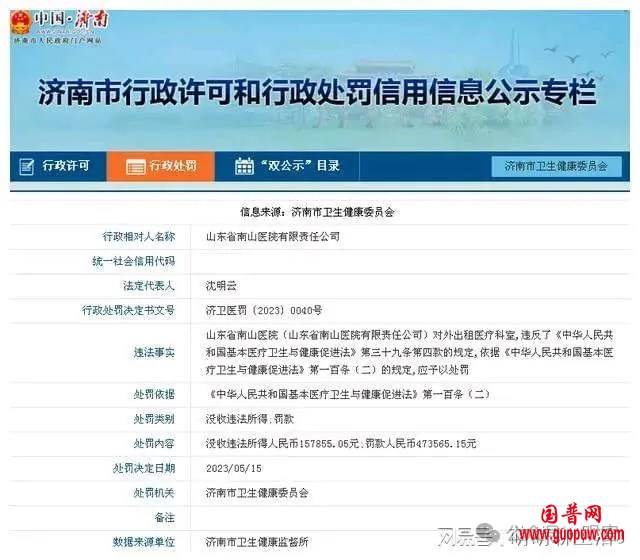Click the 行政相对人名称 label
Screen dimensions: 640x560
(x=139, y=237)
